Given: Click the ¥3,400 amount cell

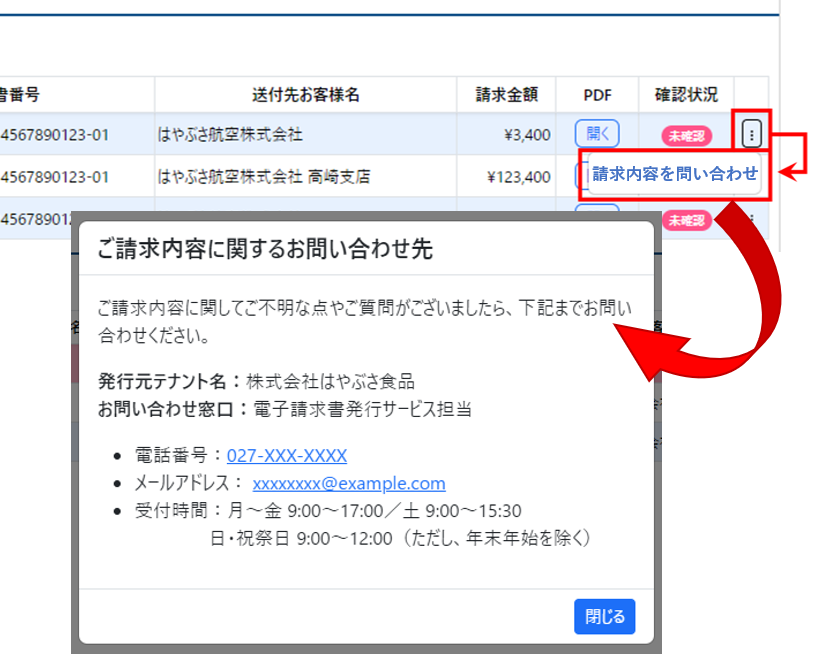Looking at the screenshot, I should 528,134.
